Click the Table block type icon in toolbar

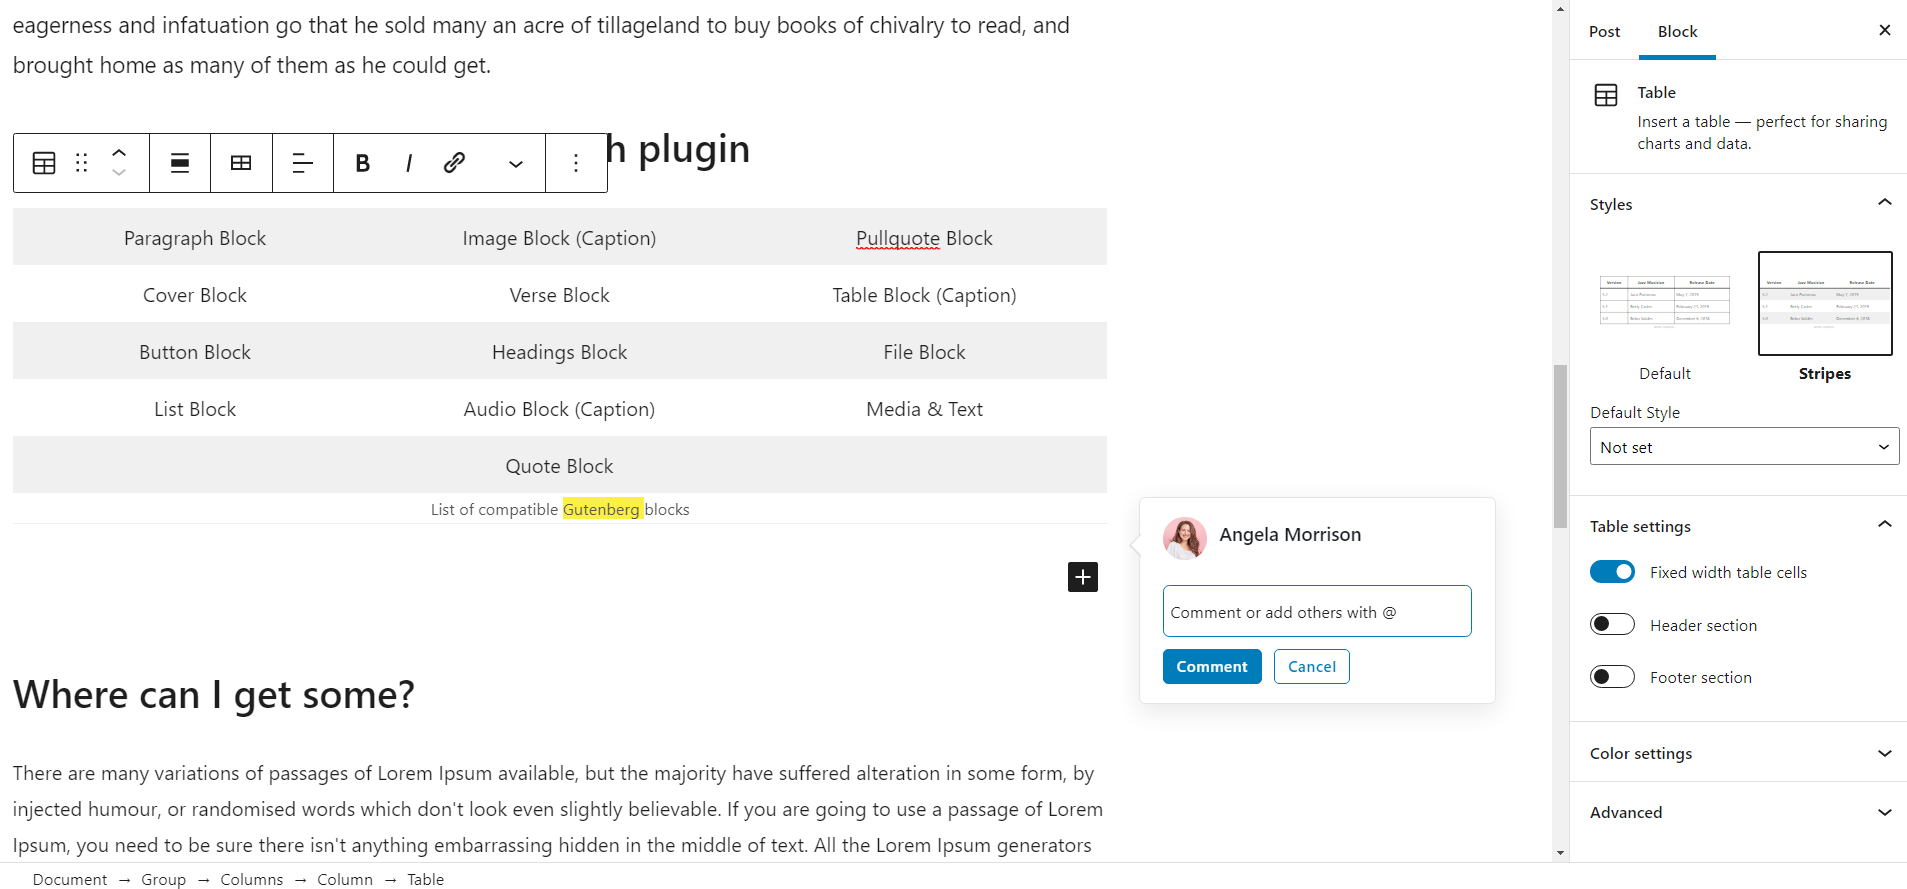(x=44, y=163)
